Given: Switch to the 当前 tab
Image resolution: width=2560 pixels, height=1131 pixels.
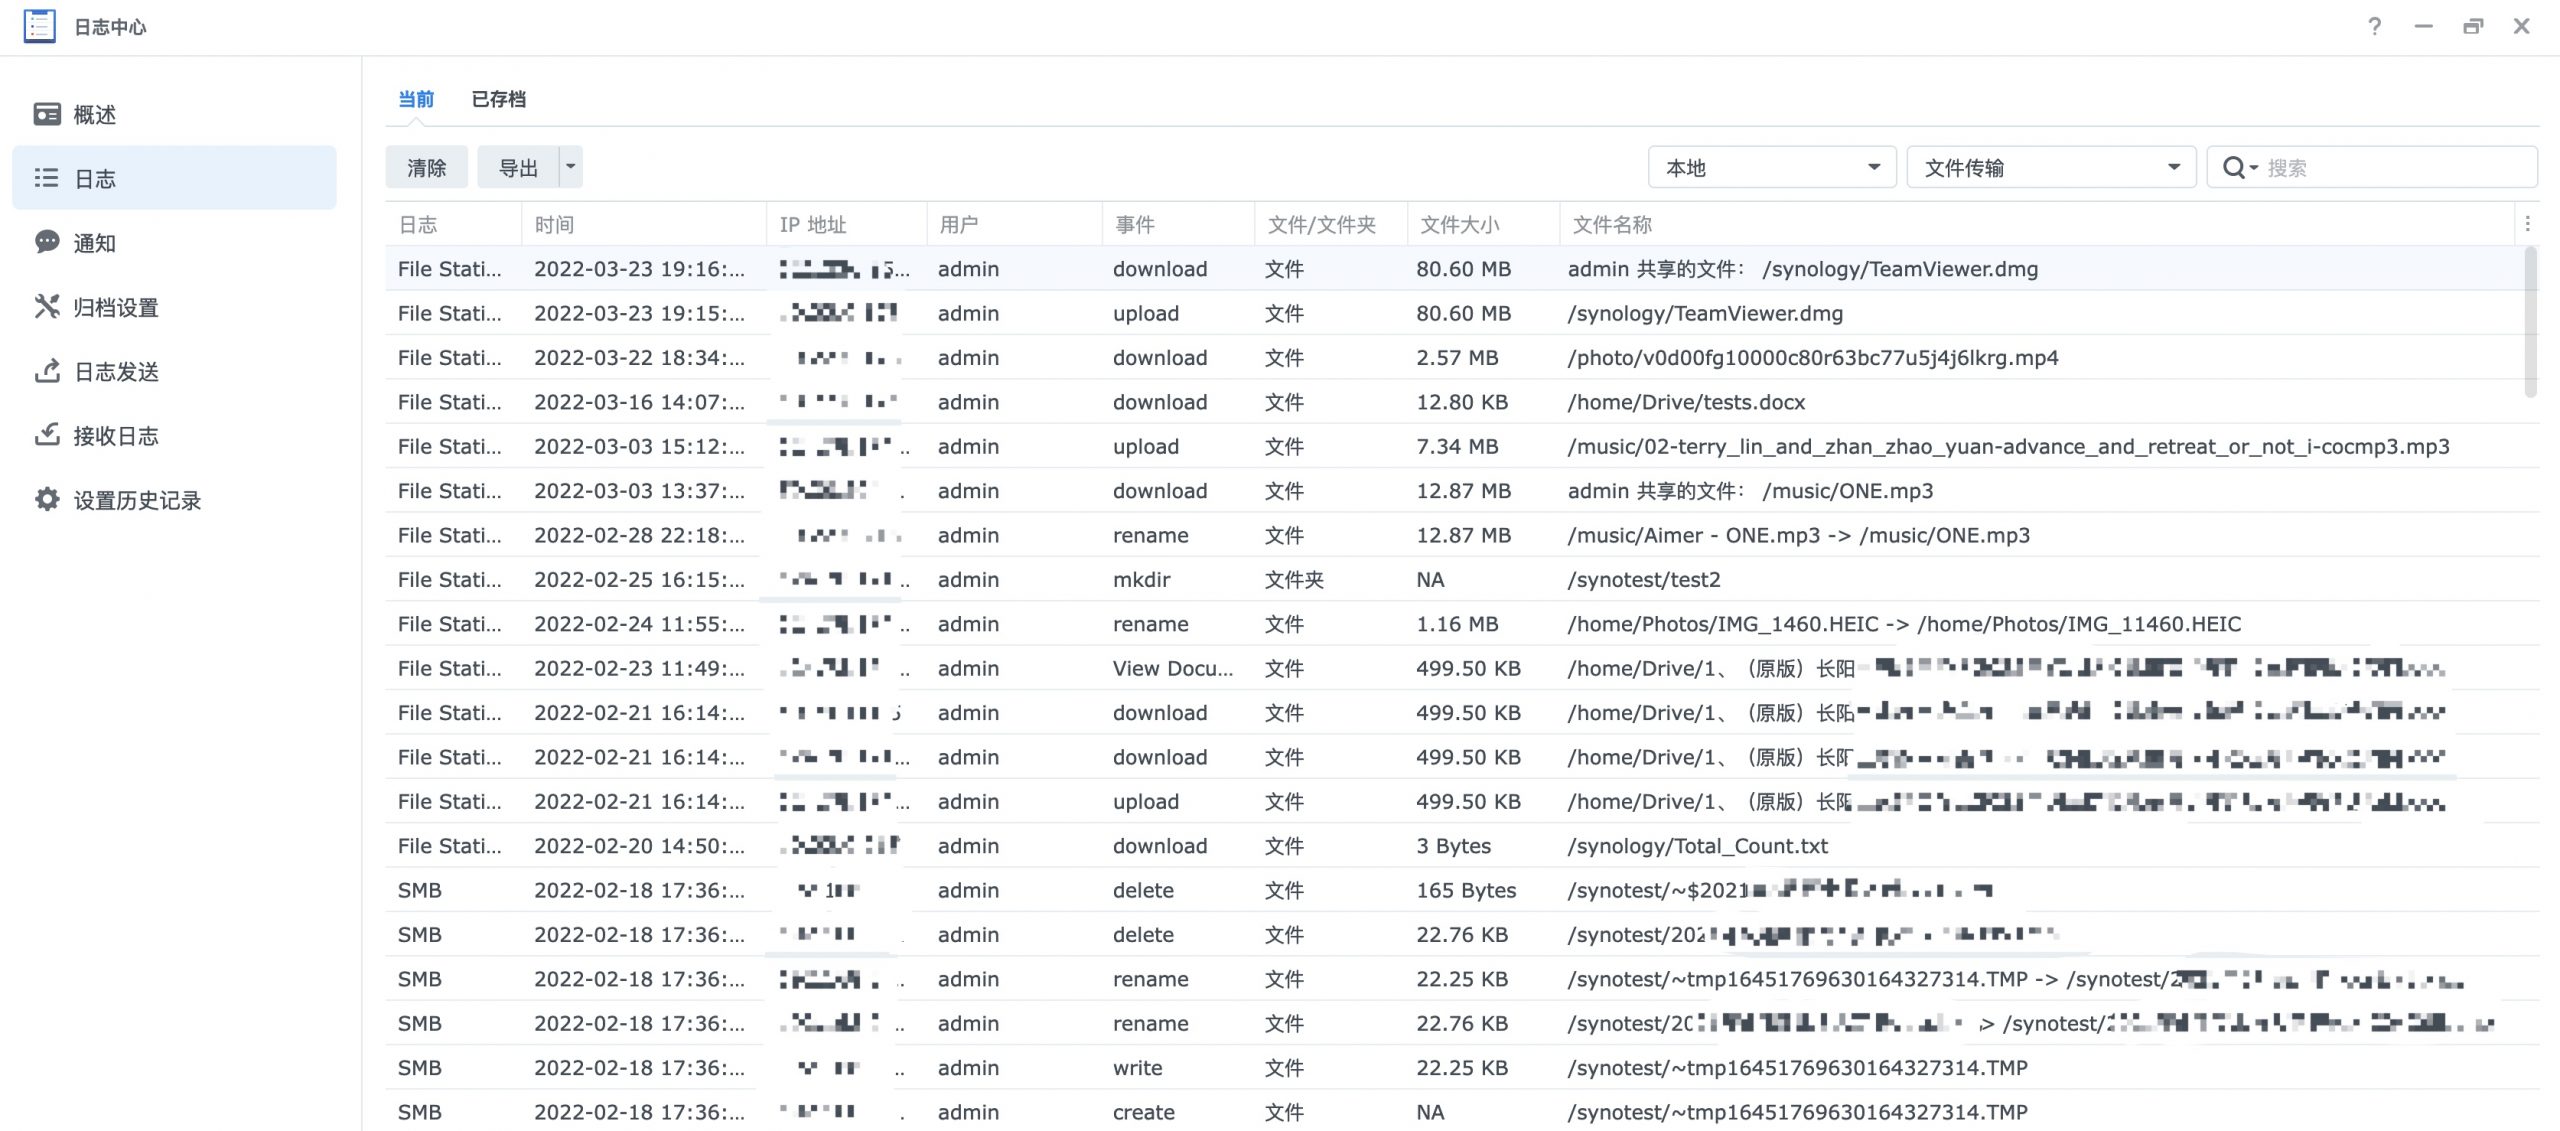Looking at the screenshot, I should 416,99.
